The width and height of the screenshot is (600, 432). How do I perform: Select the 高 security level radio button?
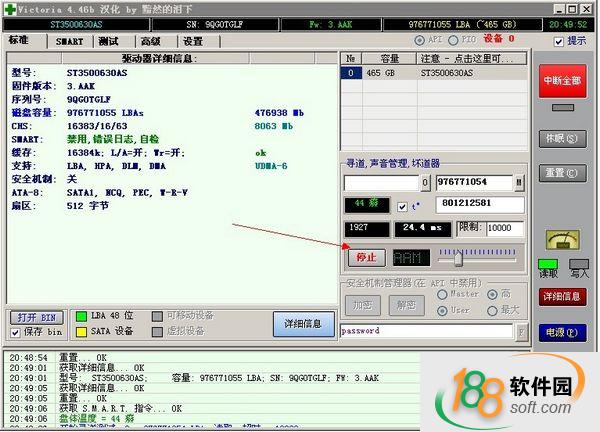coord(492,294)
